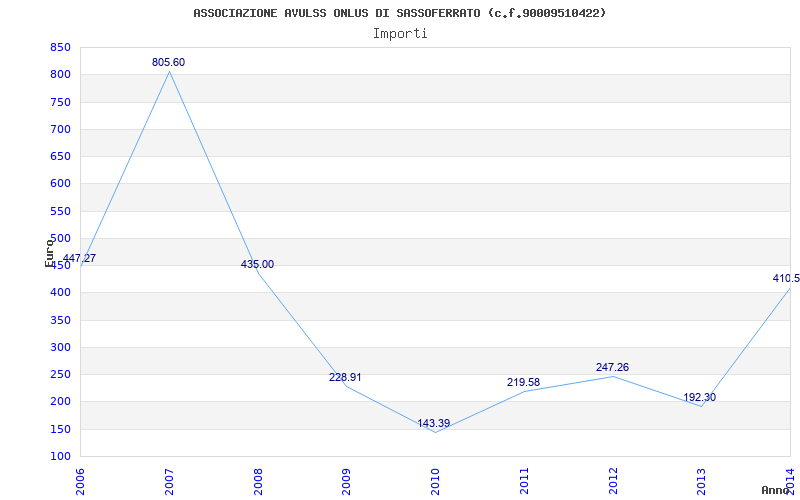Click the 2009 year axis label
800x500 pixels.
[x=346, y=482]
